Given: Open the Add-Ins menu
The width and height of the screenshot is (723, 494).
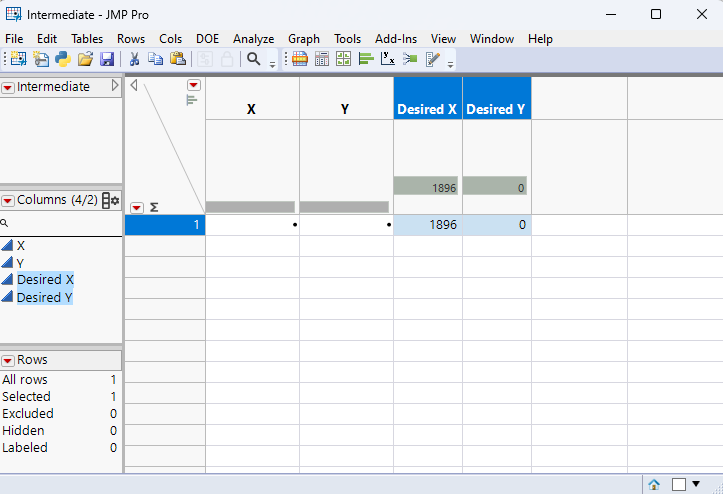Looking at the screenshot, I should (396, 39).
